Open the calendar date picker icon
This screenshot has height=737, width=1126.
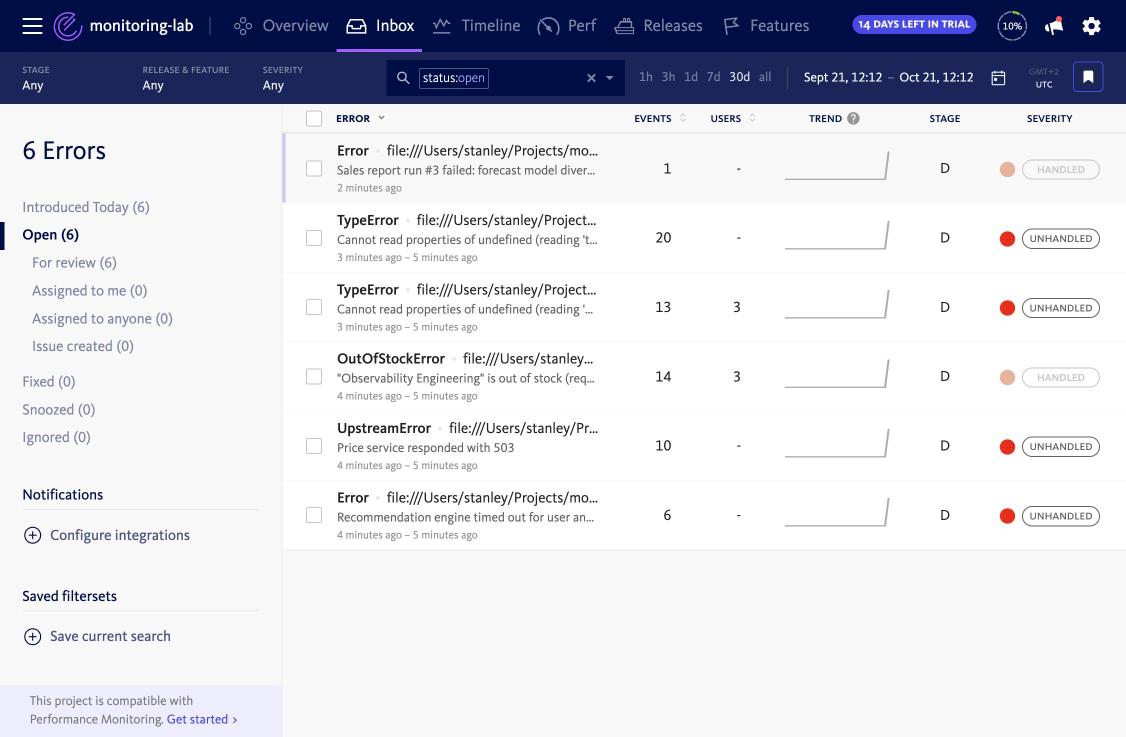click(998, 78)
